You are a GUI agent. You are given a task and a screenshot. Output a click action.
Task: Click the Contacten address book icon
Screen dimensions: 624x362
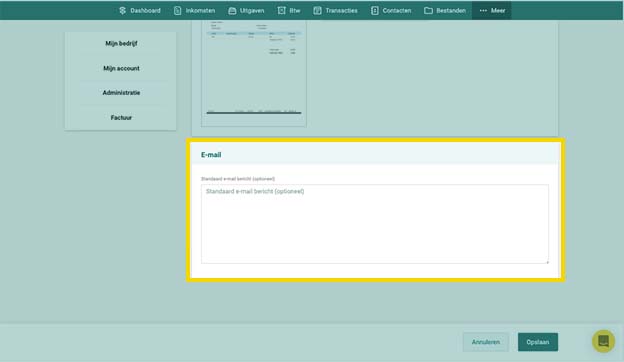coord(374,11)
